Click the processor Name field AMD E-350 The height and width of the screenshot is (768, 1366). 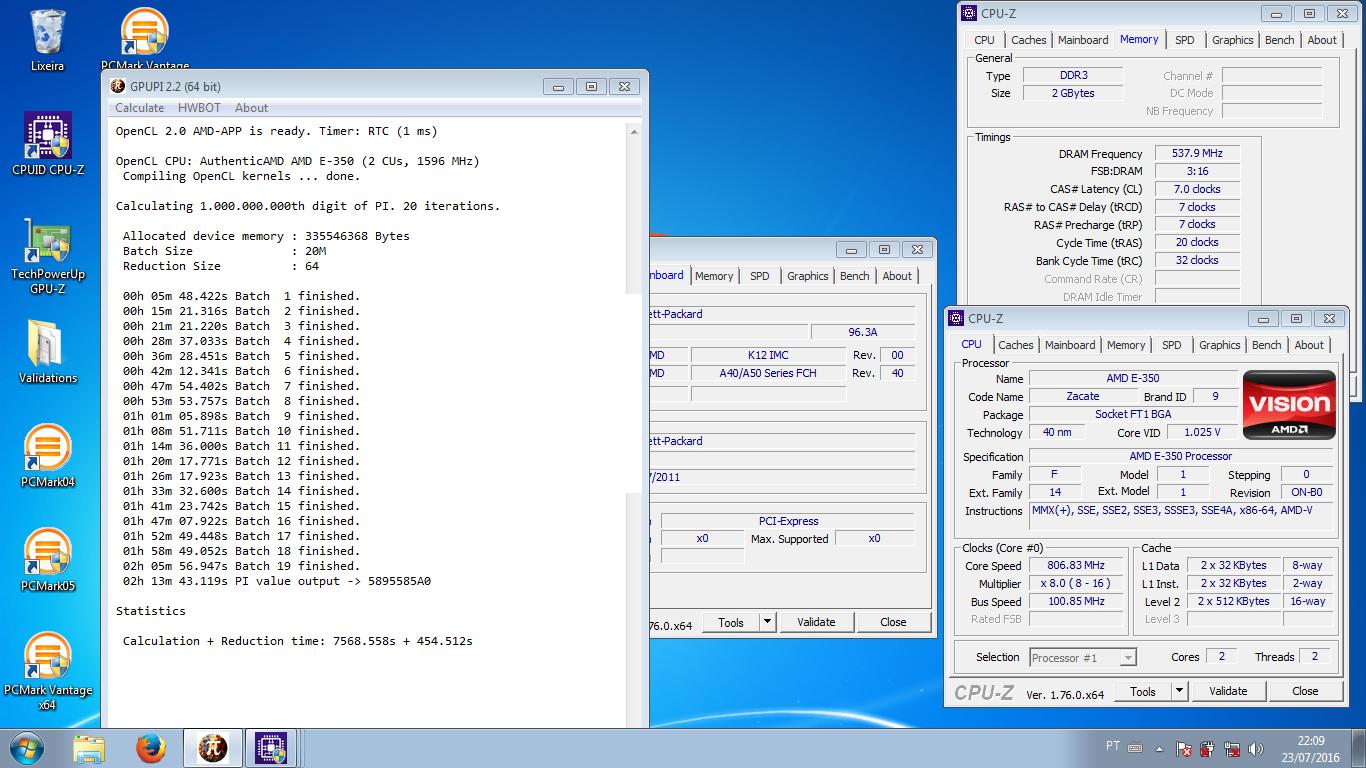1132,379
